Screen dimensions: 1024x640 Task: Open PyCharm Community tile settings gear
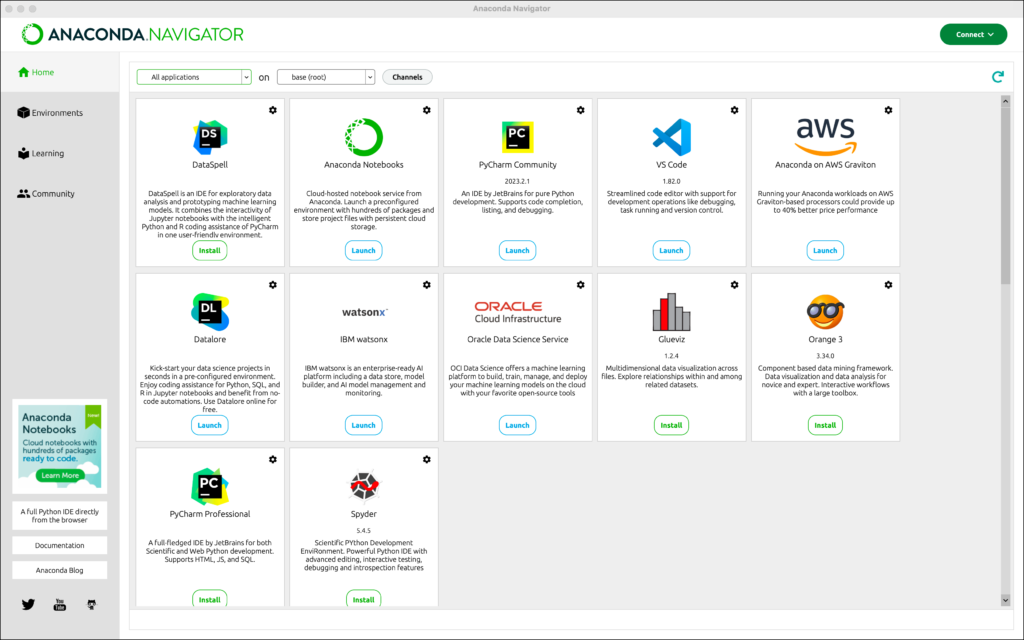[581, 110]
